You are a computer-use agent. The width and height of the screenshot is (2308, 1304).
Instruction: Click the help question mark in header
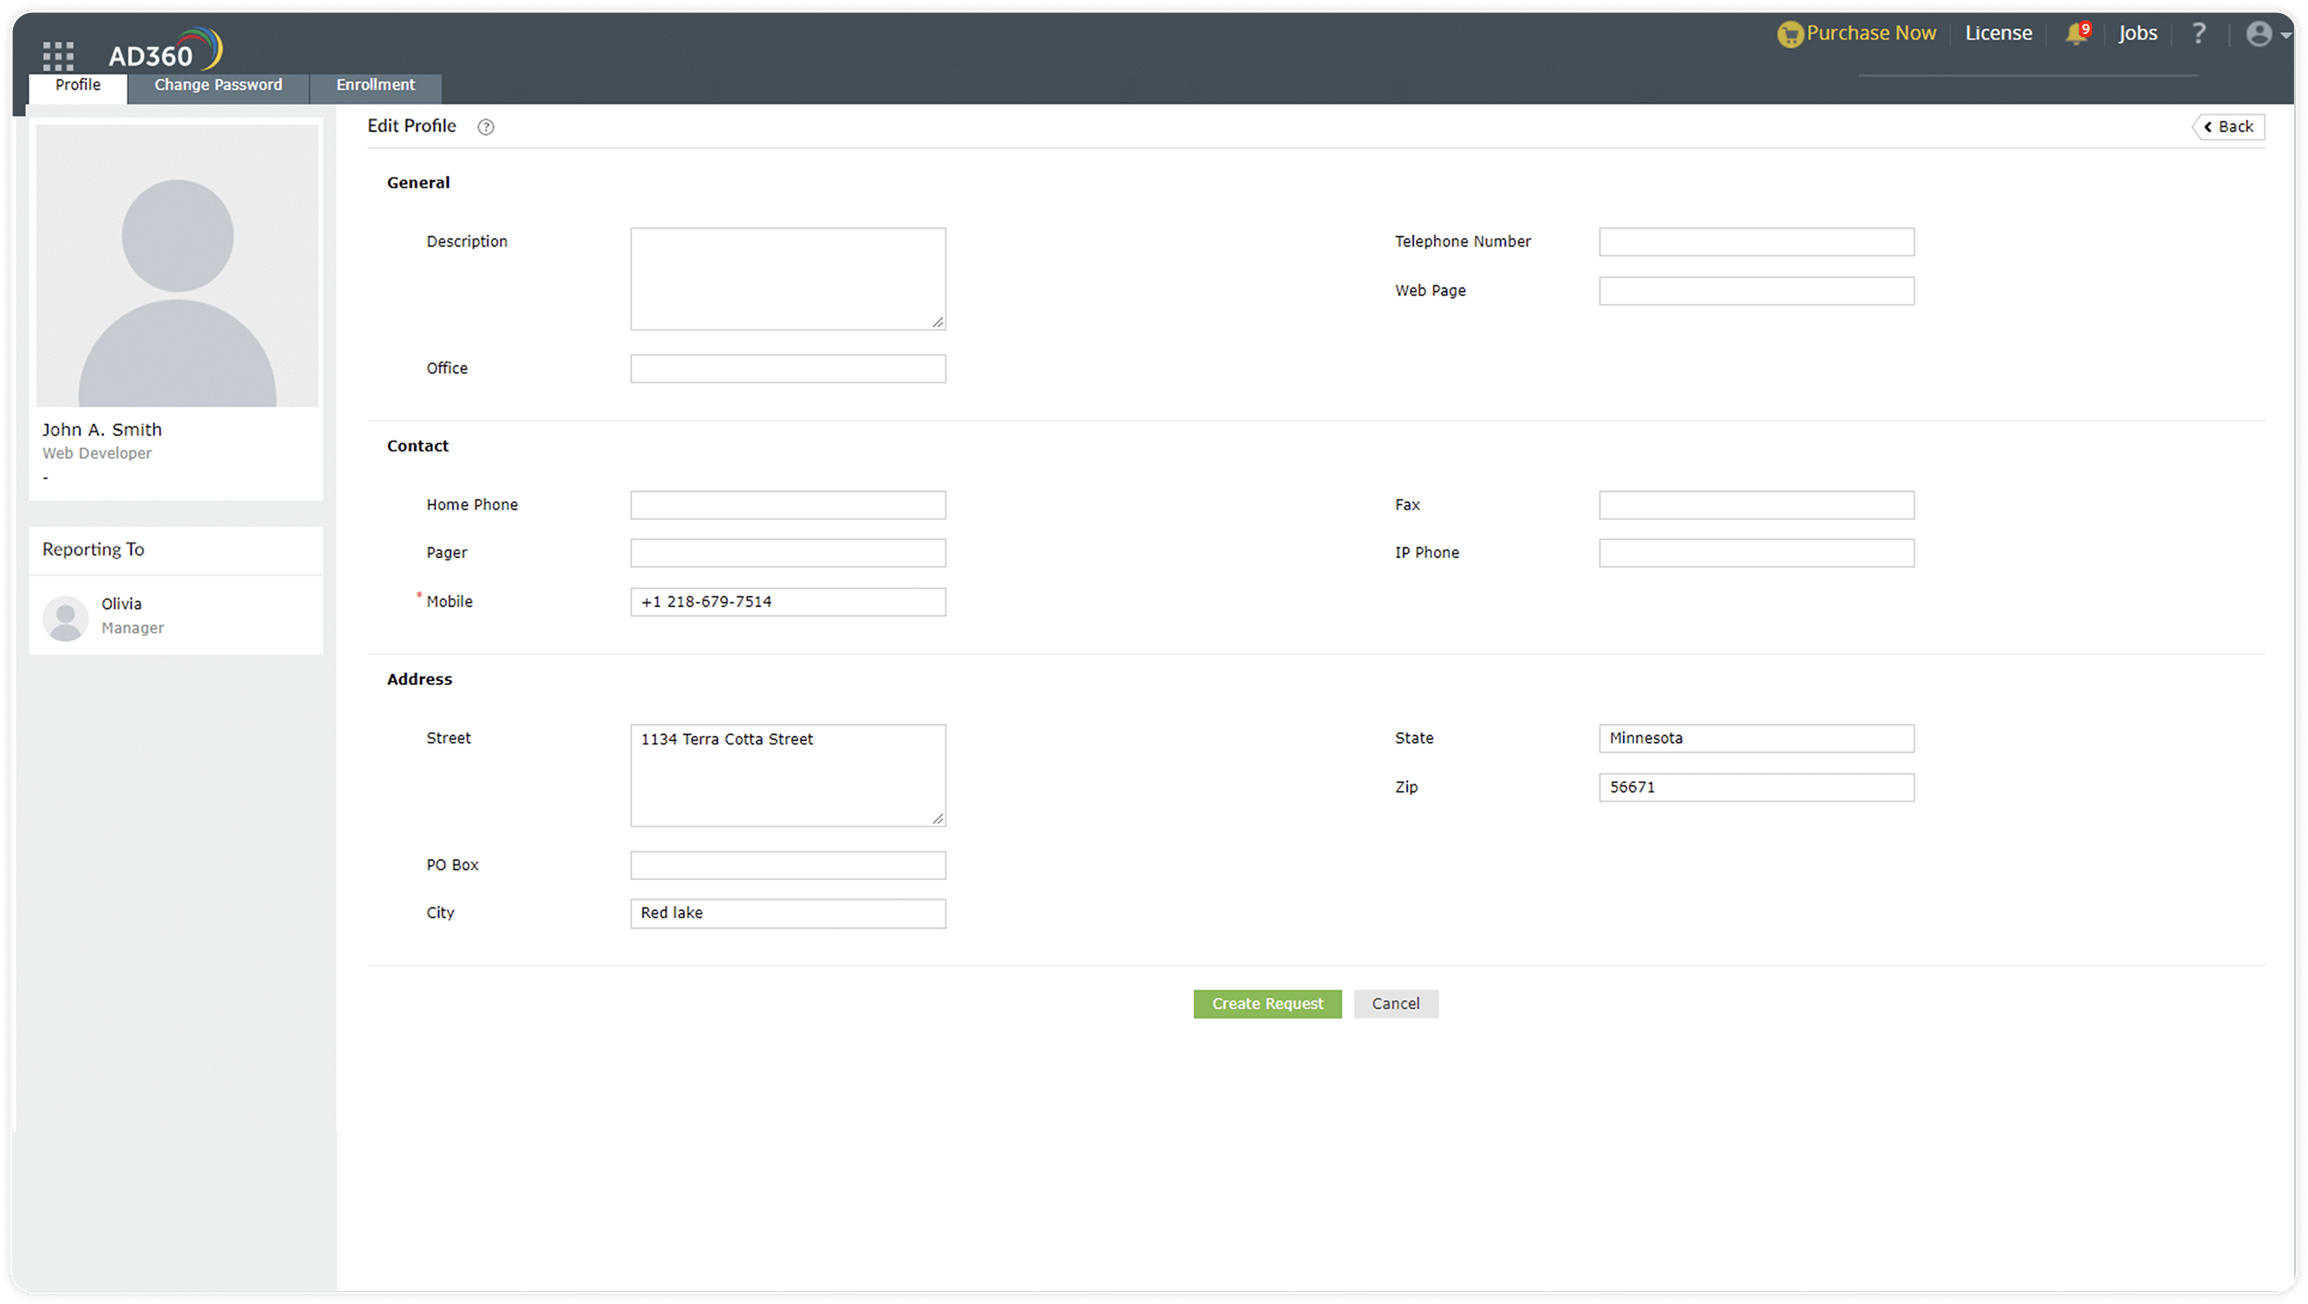click(x=2198, y=34)
